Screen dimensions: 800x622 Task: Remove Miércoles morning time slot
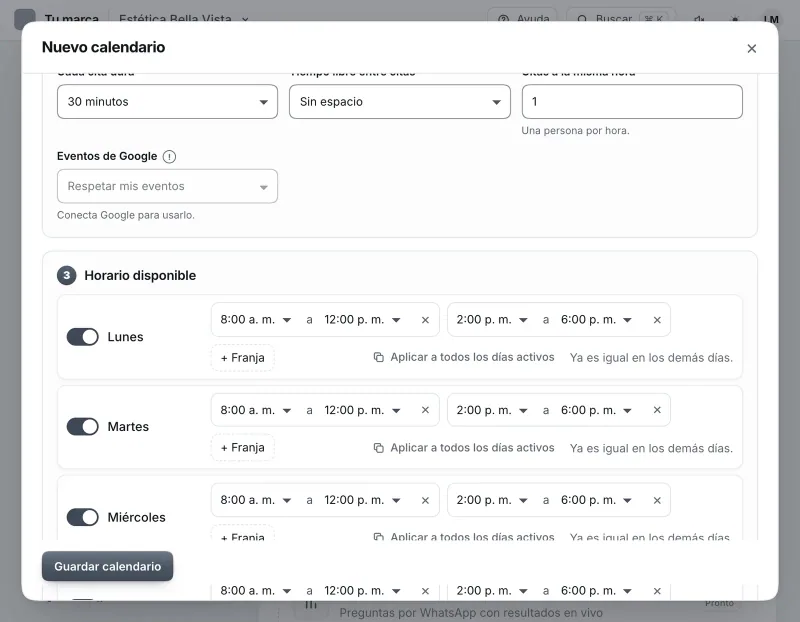[x=425, y=501]
